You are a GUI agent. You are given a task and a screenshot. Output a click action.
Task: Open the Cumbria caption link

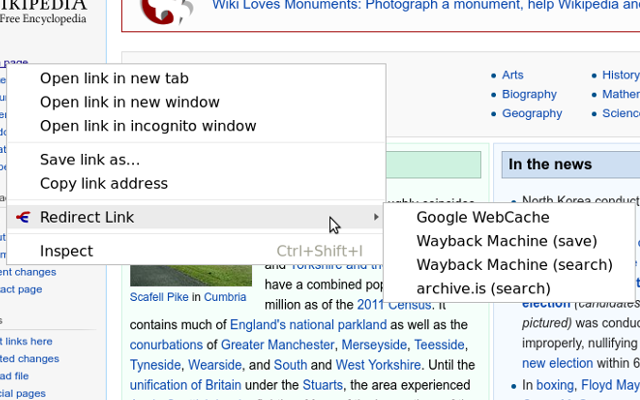click(x=225, y=297)
